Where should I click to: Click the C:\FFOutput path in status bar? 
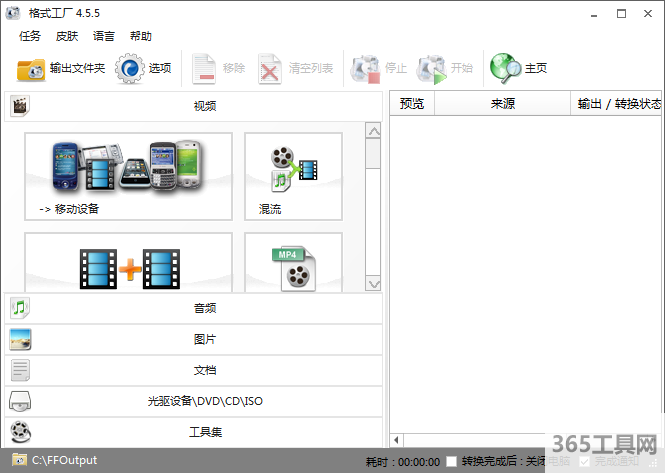(64, 460)
